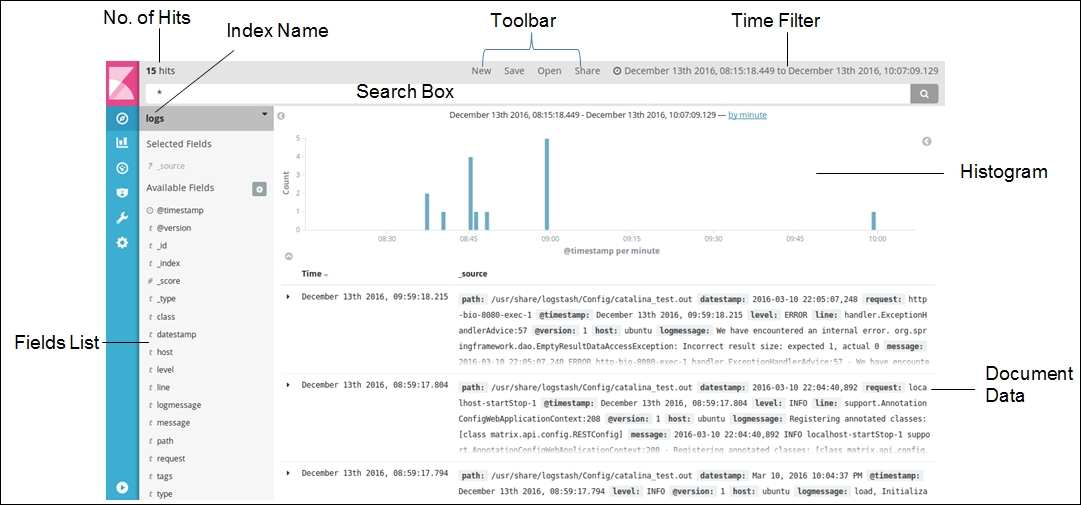1081x505 pixels.
Task: Click the search magnifier button
Action: tap(924, 93)
